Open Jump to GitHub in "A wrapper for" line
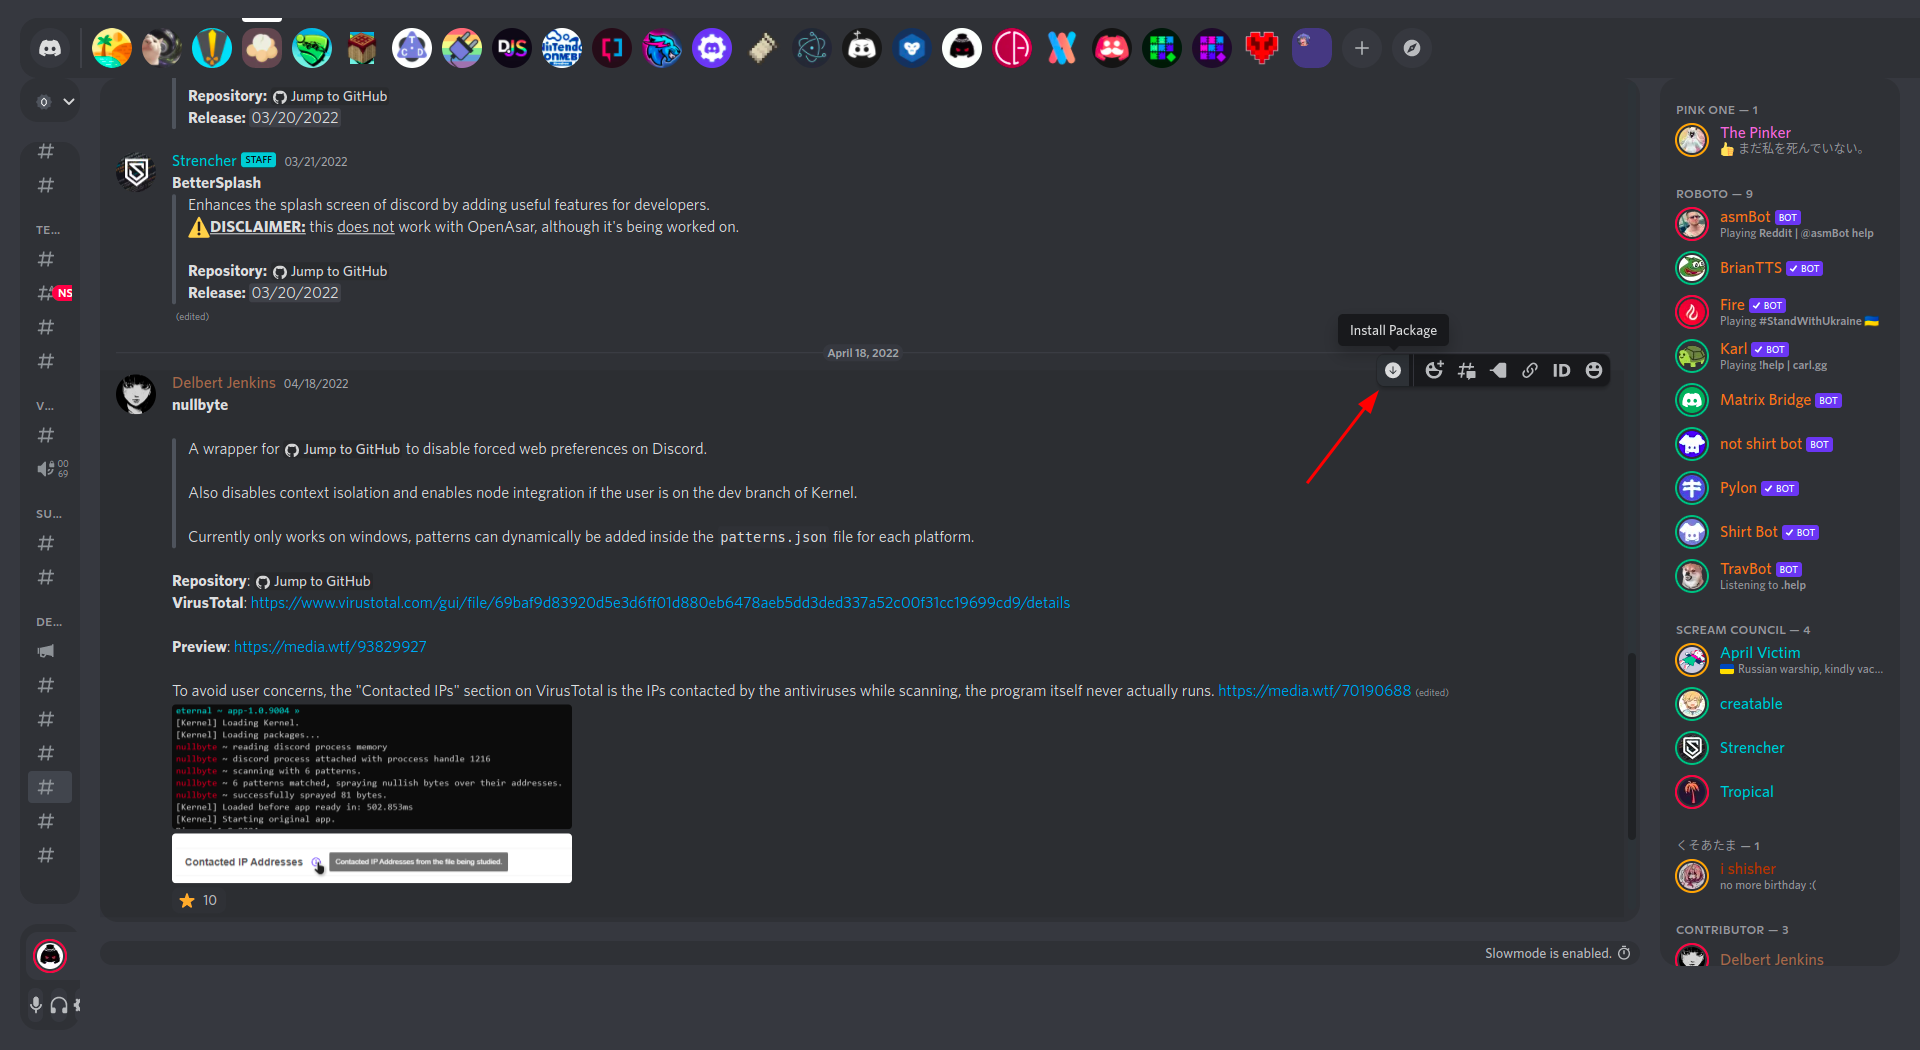Viewport: 1920px width, 1050px height. tap(342, 449)
